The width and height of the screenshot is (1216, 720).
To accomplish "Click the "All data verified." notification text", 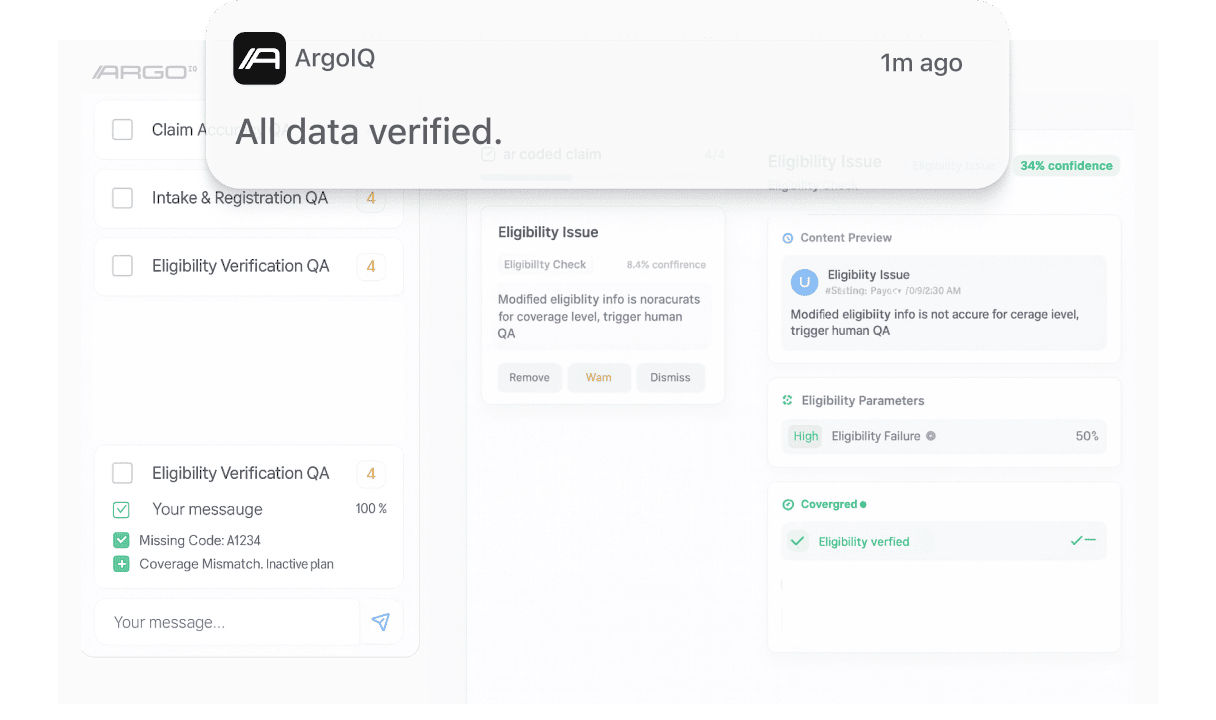I will 368,131.
